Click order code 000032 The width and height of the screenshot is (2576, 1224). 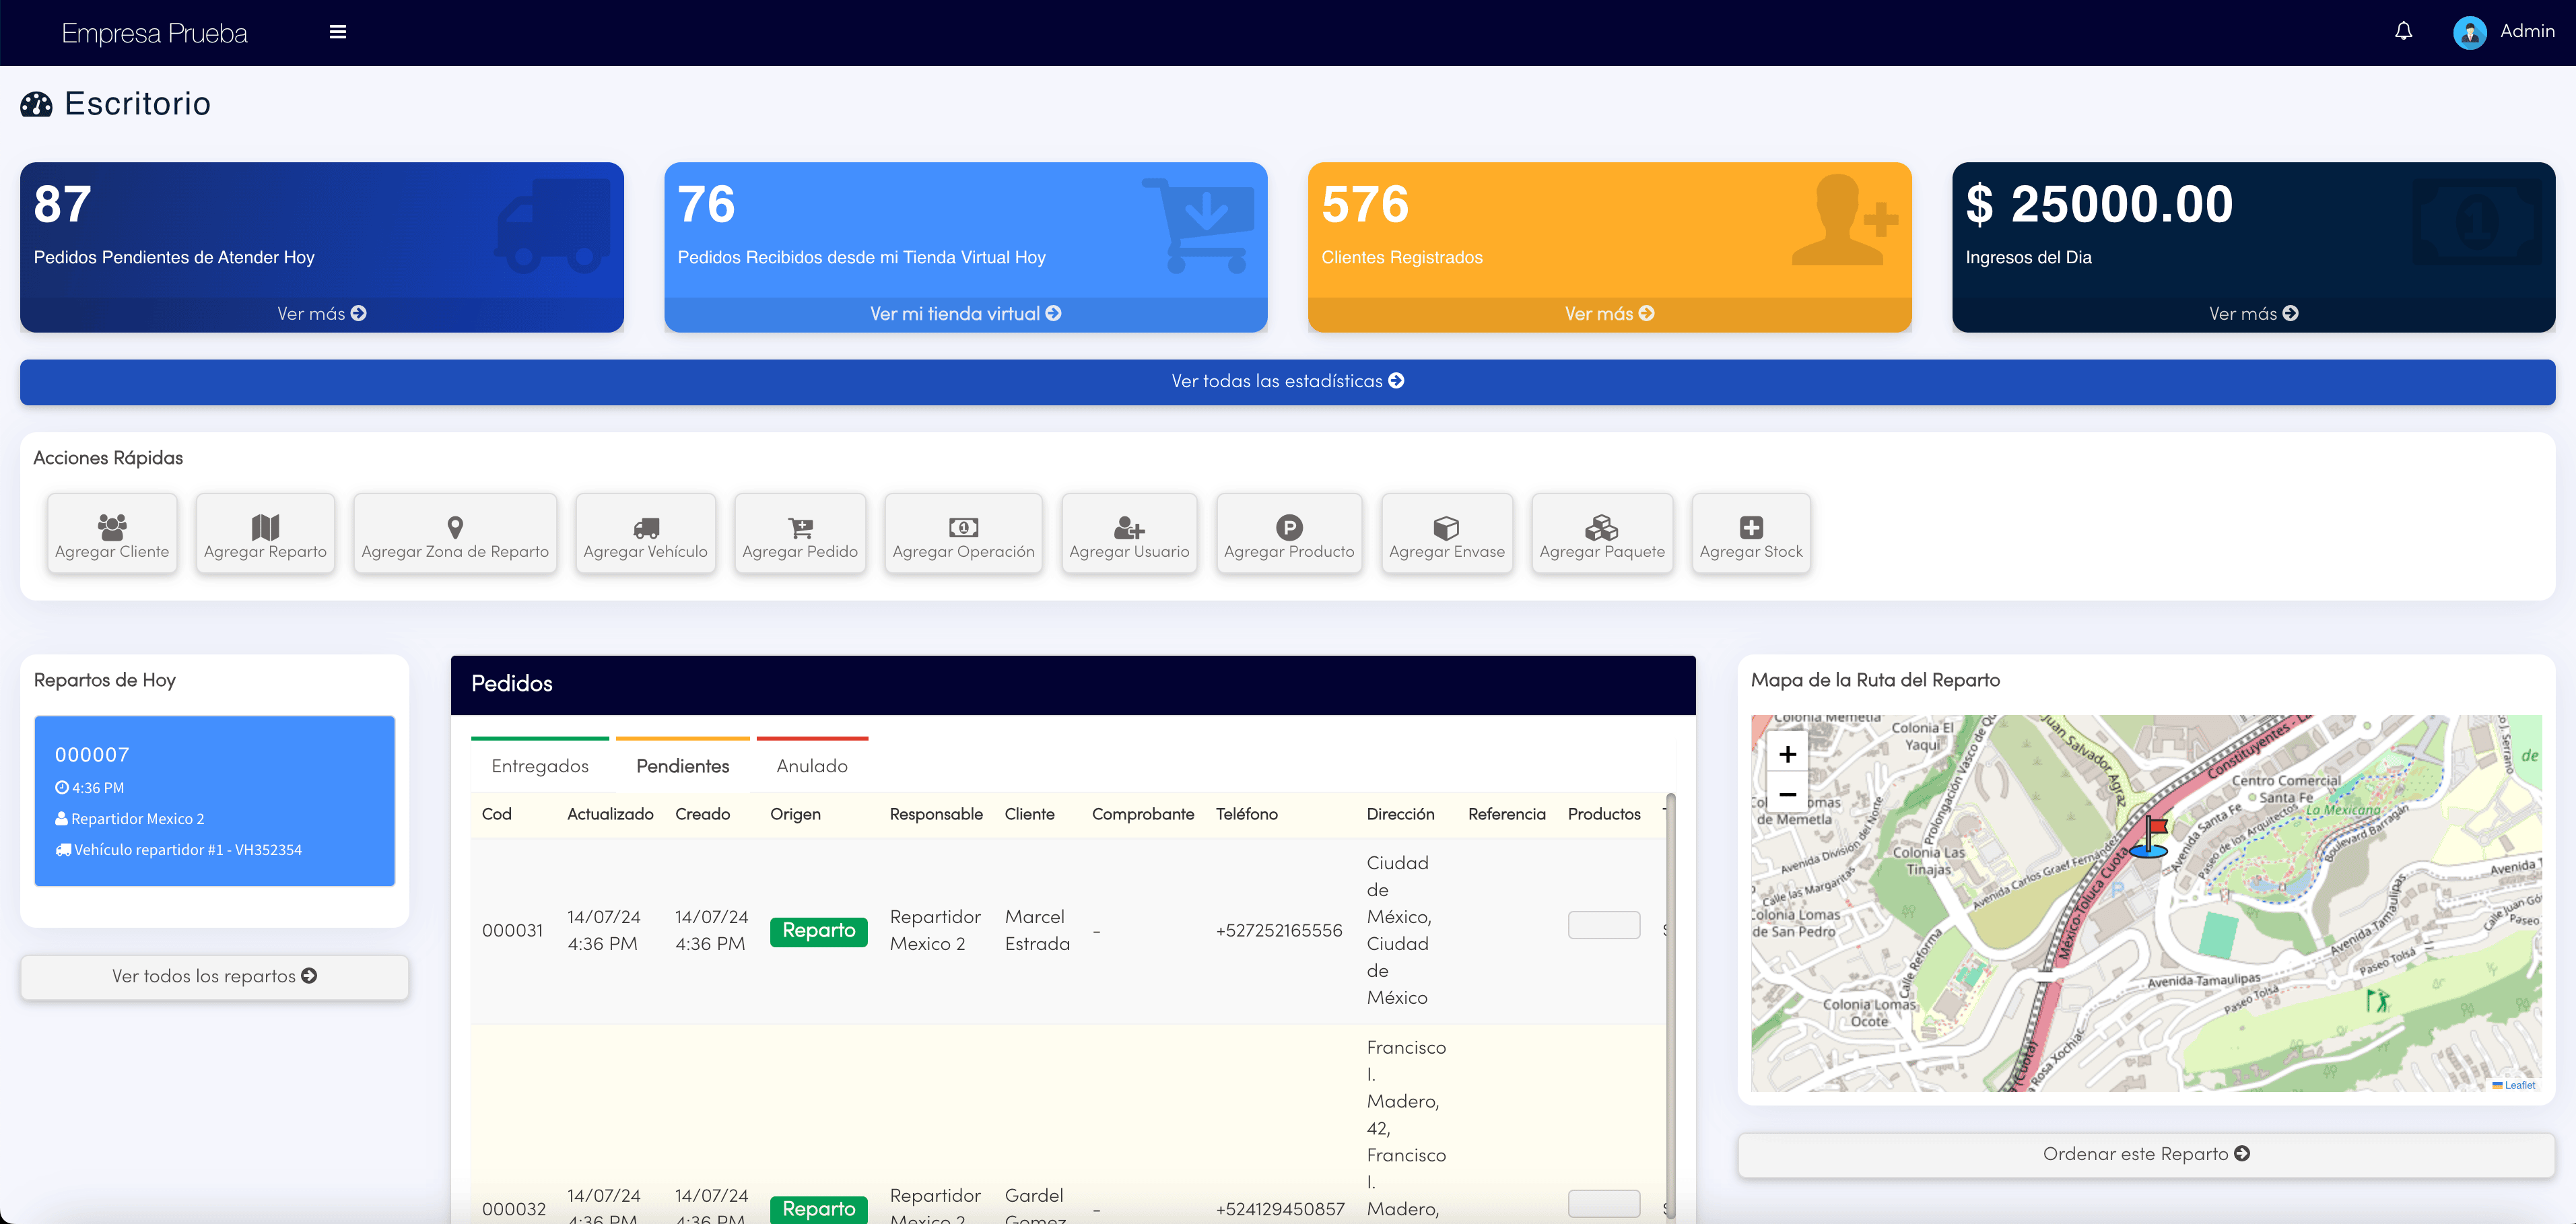pos(514,1209)
